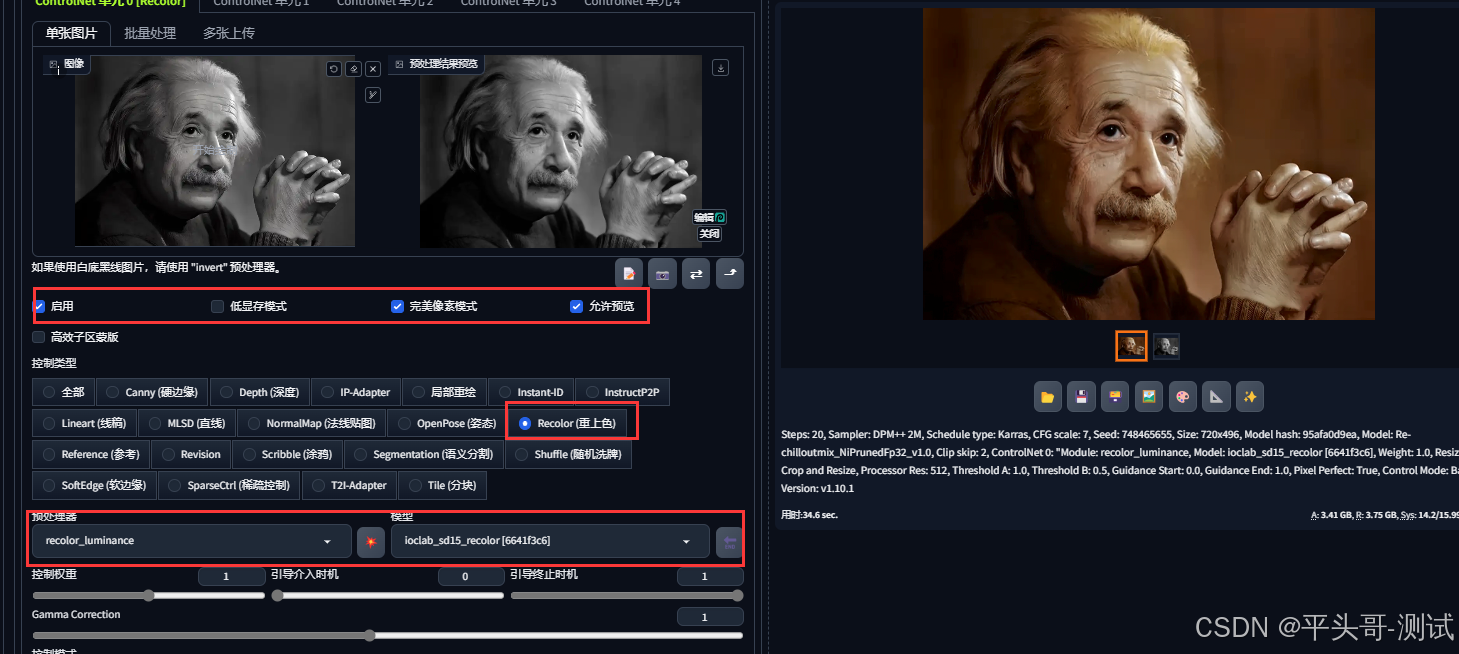1459x654 pixels.
Task: Undo the last edit on the input image
Action: (x=334, y=69)
